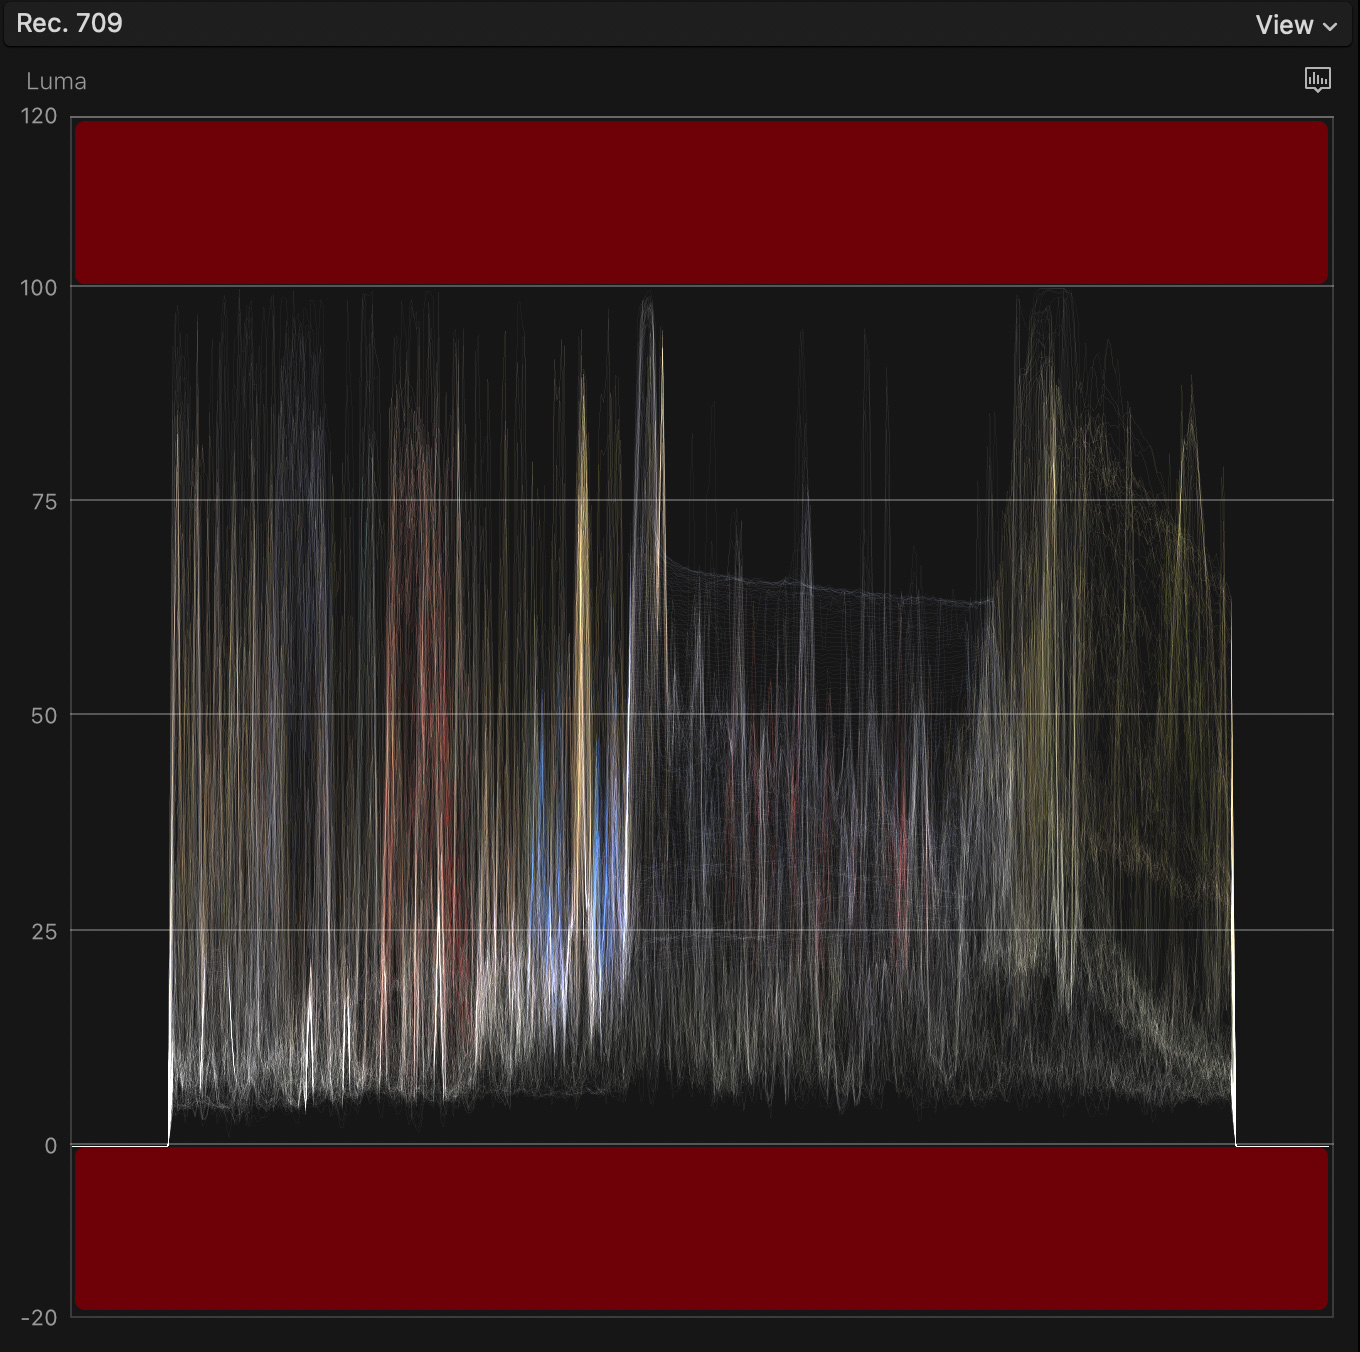Viewport: 1360px width, 1352px height.
Task: Click the red out-of-range zone above 100
Action: tap(702, 203)
